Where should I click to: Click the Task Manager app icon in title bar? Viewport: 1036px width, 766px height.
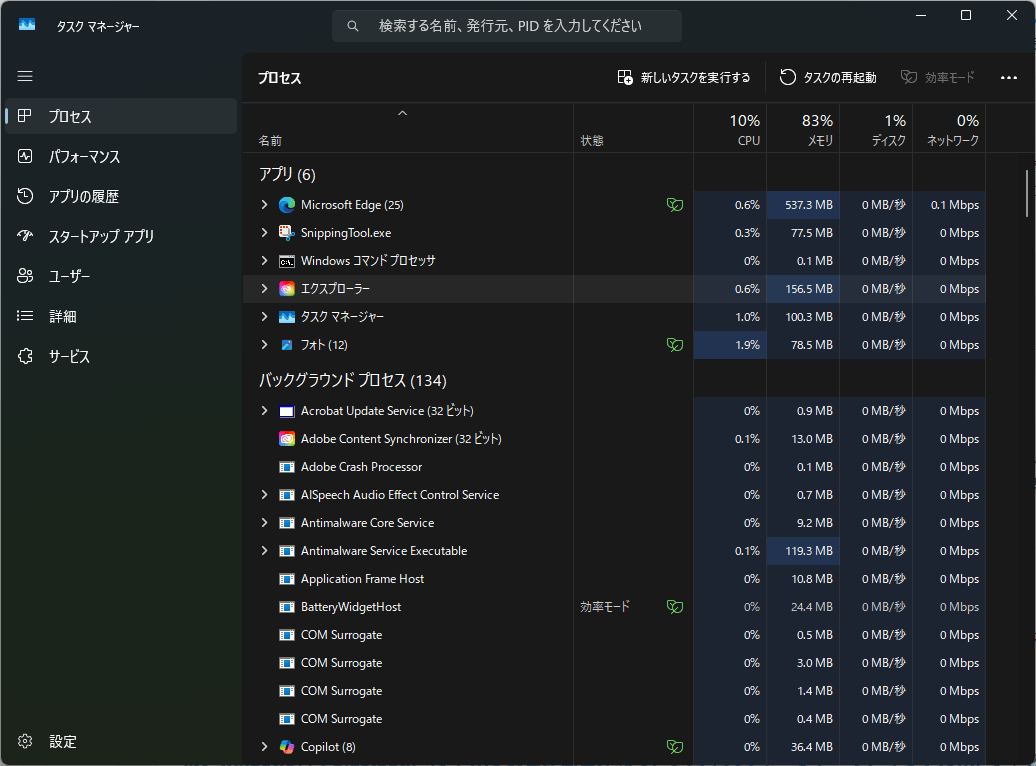point(26,25)
